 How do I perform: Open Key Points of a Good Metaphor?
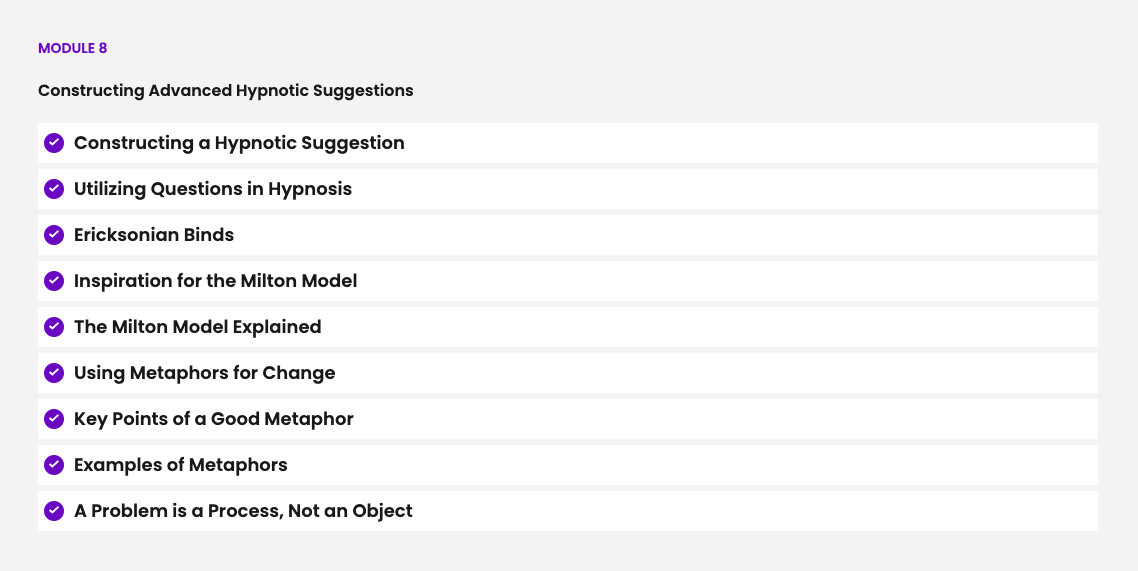(x=213, y=419)
